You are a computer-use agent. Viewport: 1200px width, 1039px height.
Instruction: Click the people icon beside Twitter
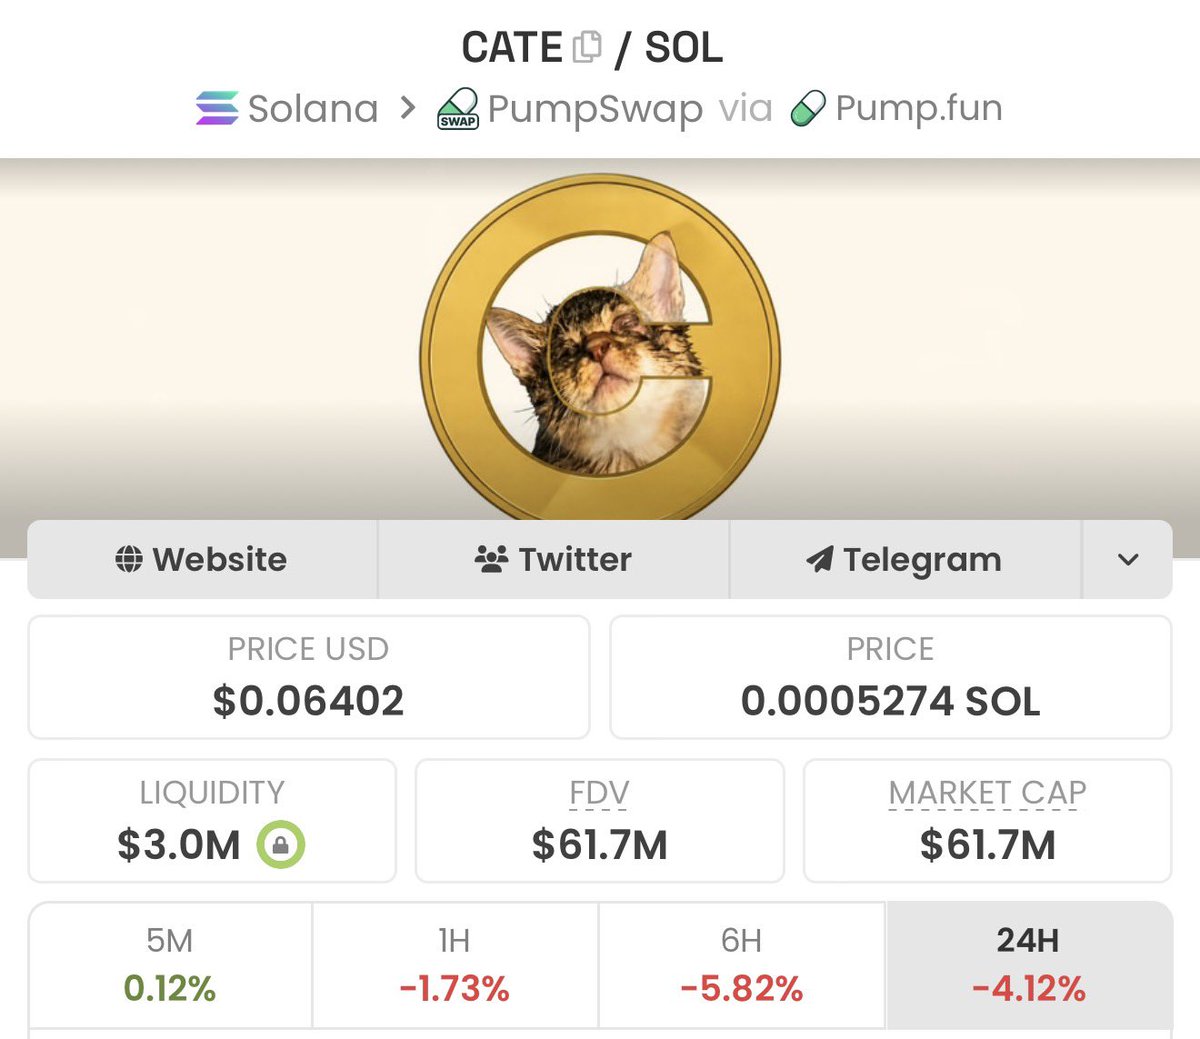(x=491, y=559)
